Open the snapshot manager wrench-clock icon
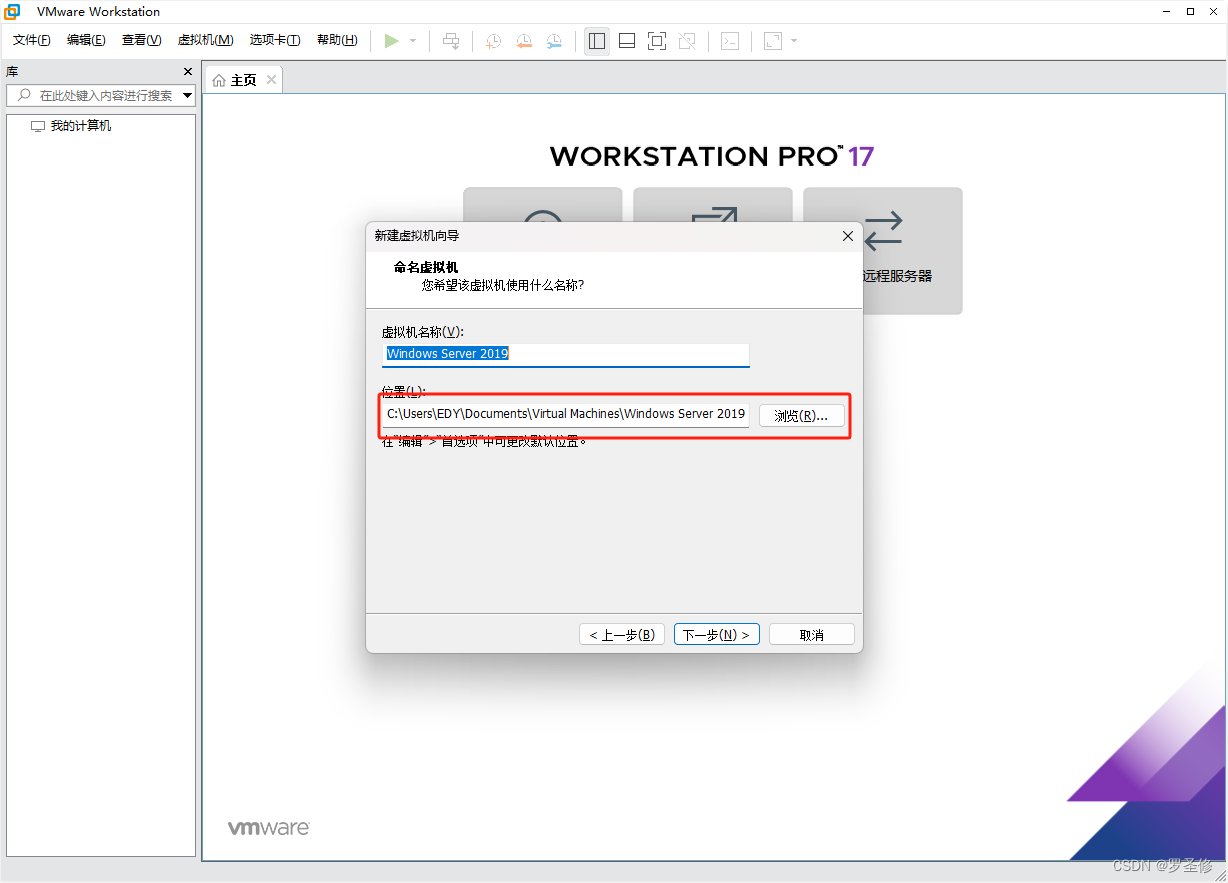 click(x=554, y=41)
